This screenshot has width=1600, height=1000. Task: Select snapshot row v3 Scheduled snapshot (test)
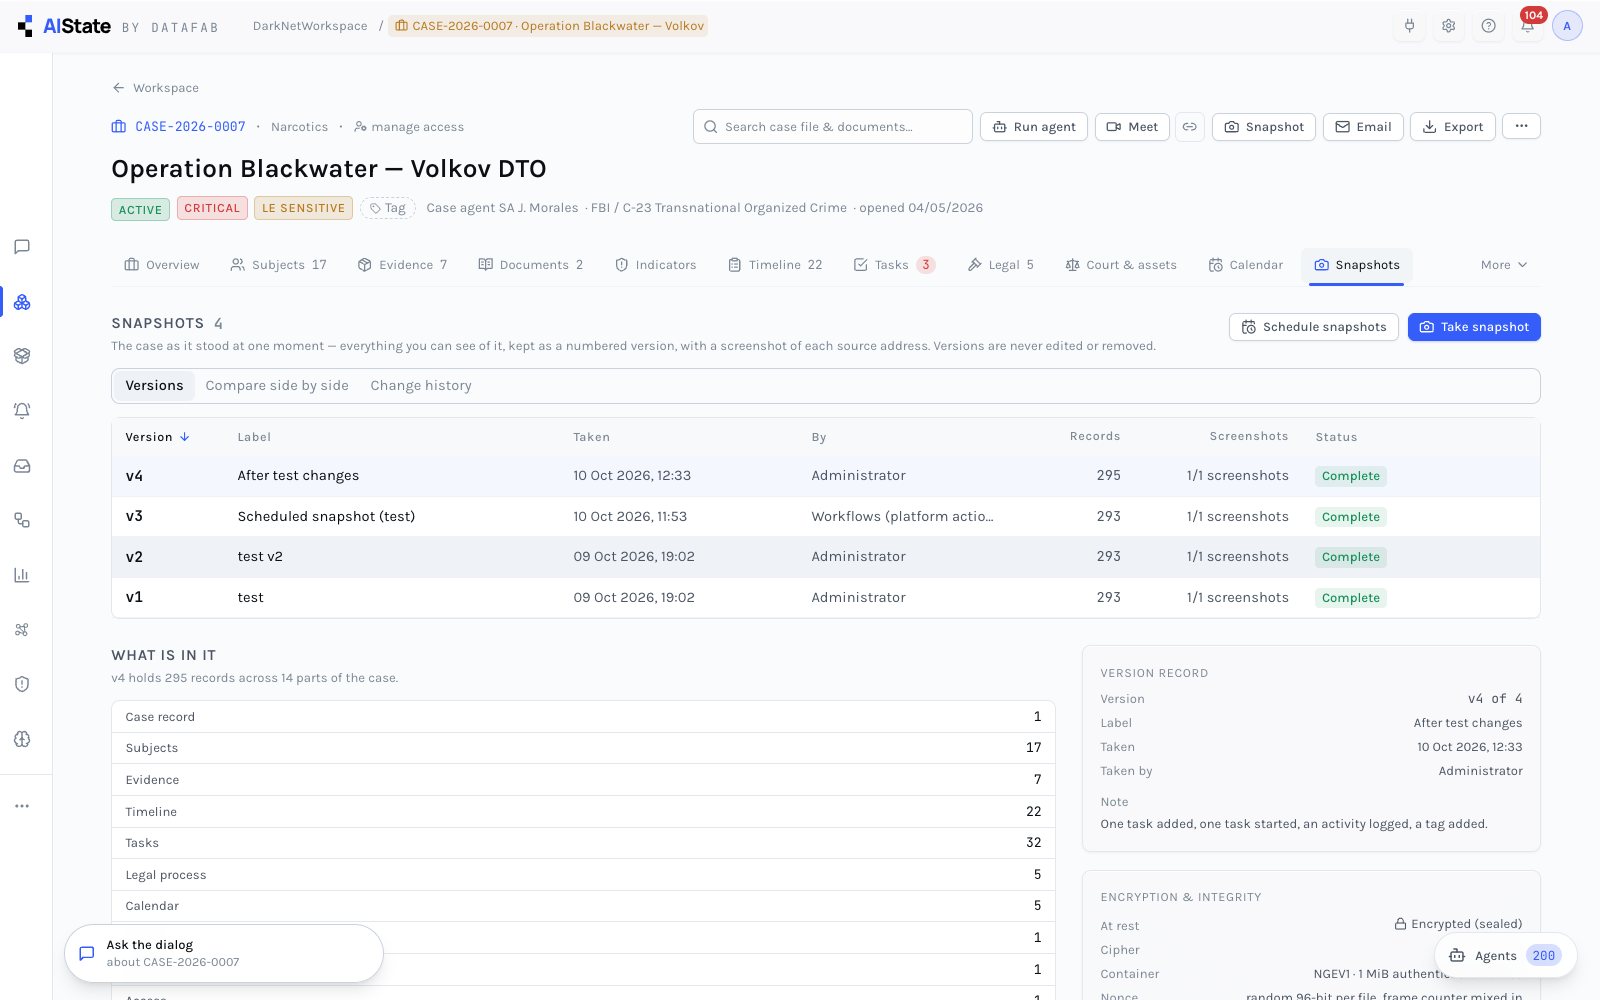tap(825, 517)
